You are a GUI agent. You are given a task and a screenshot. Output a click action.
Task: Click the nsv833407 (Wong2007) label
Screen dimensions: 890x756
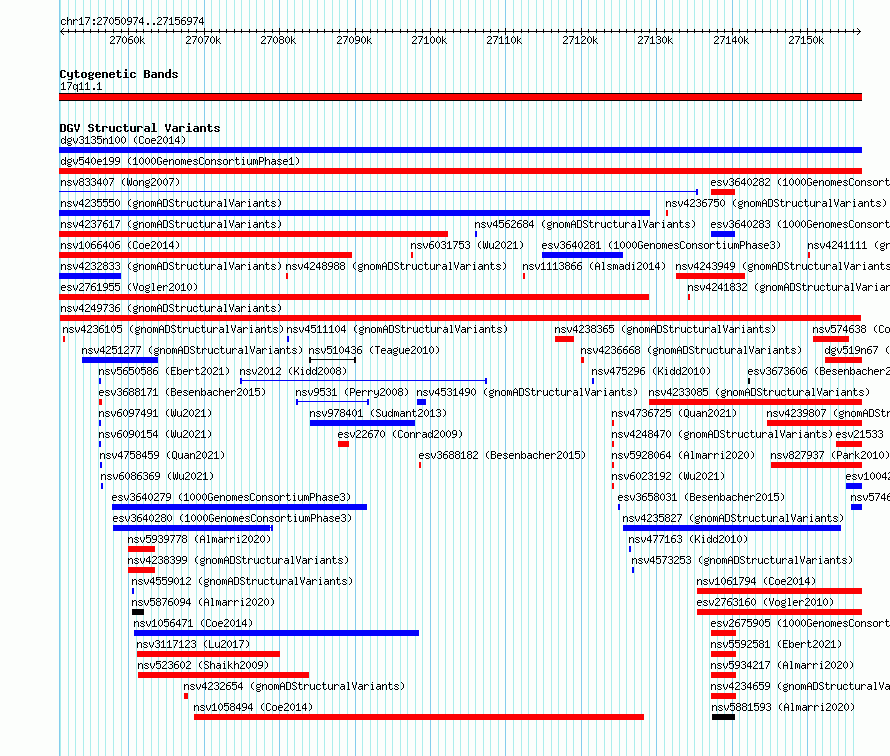click(x=120, y=182)
